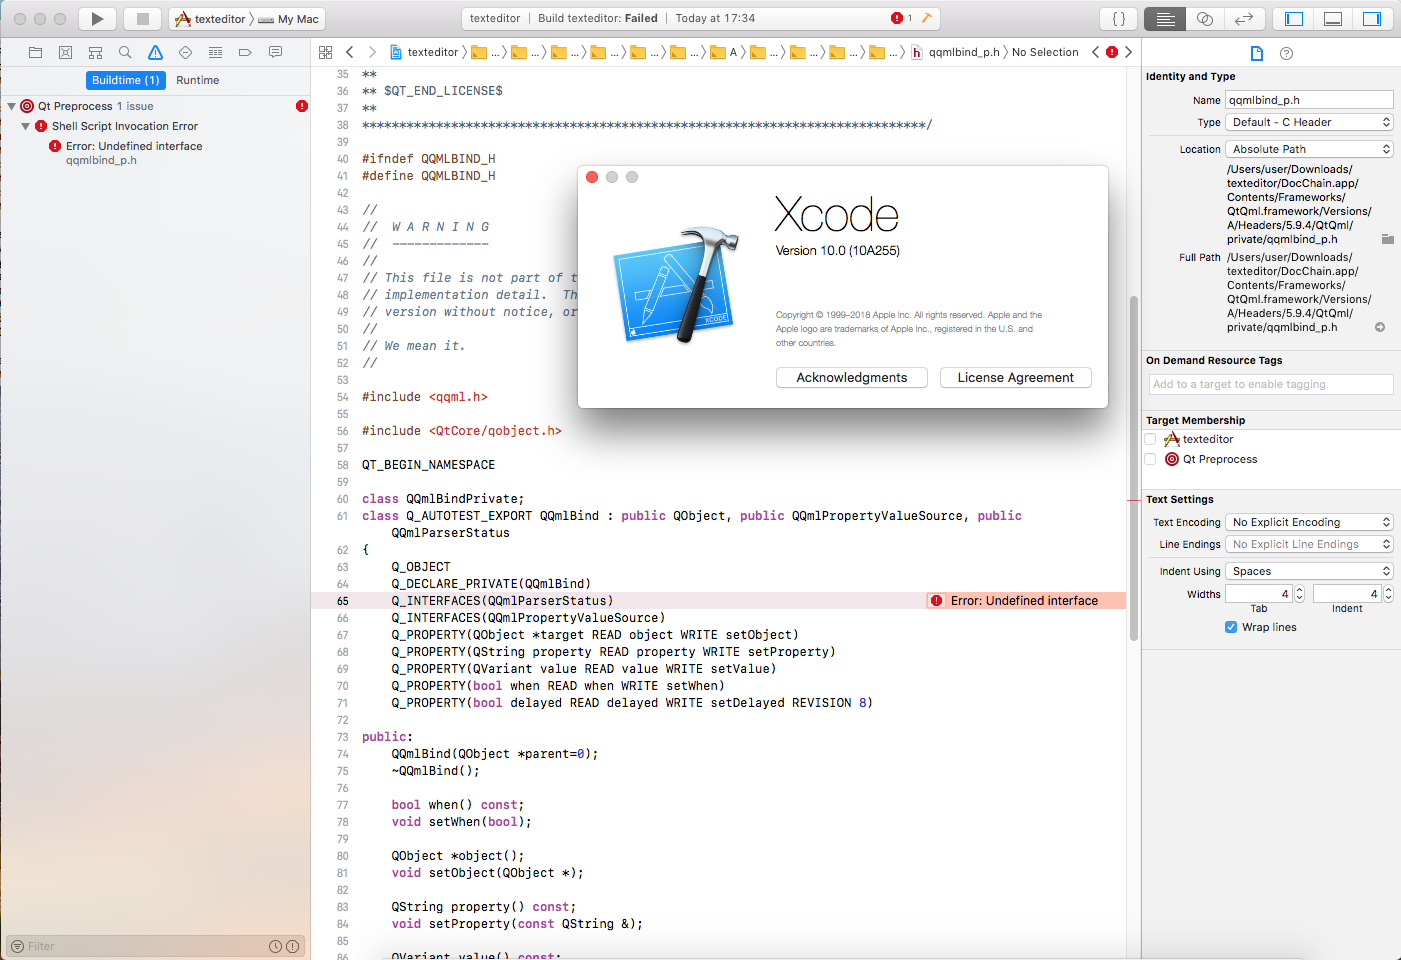Switch to the Assistant editor
Viewport: 1401px width, 960px height.
click(x=1205, y=18)
